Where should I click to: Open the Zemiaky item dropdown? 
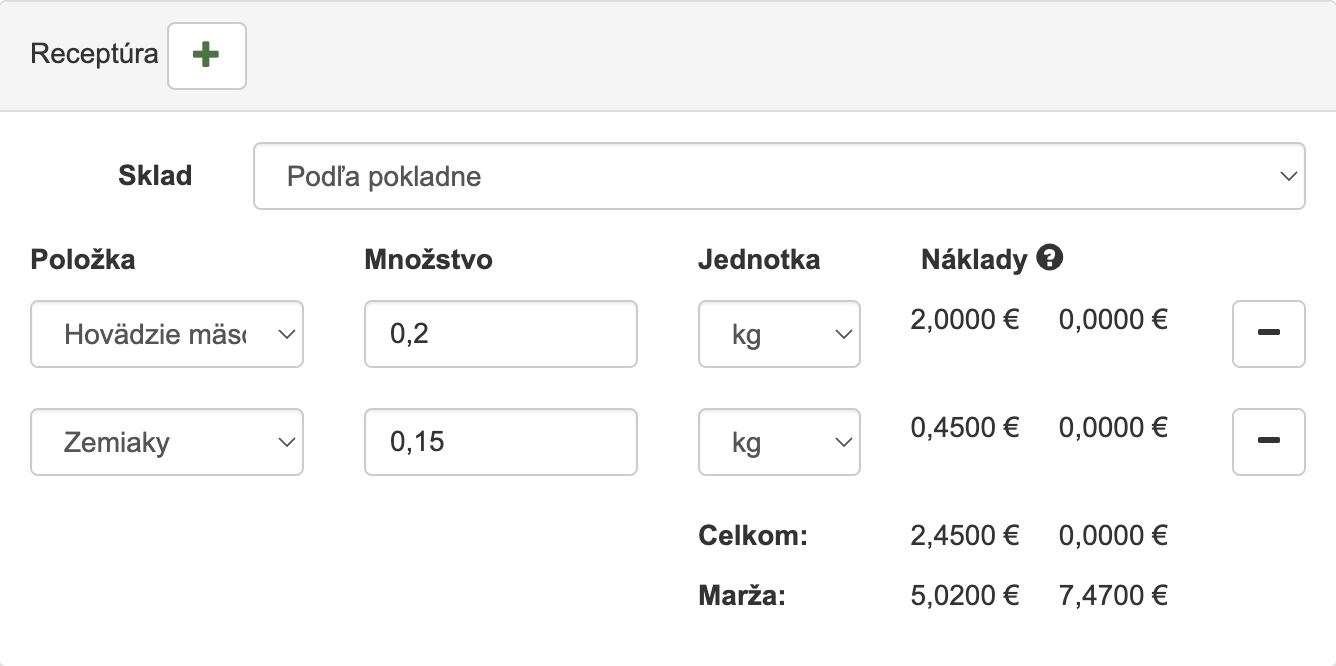[167, 442]
